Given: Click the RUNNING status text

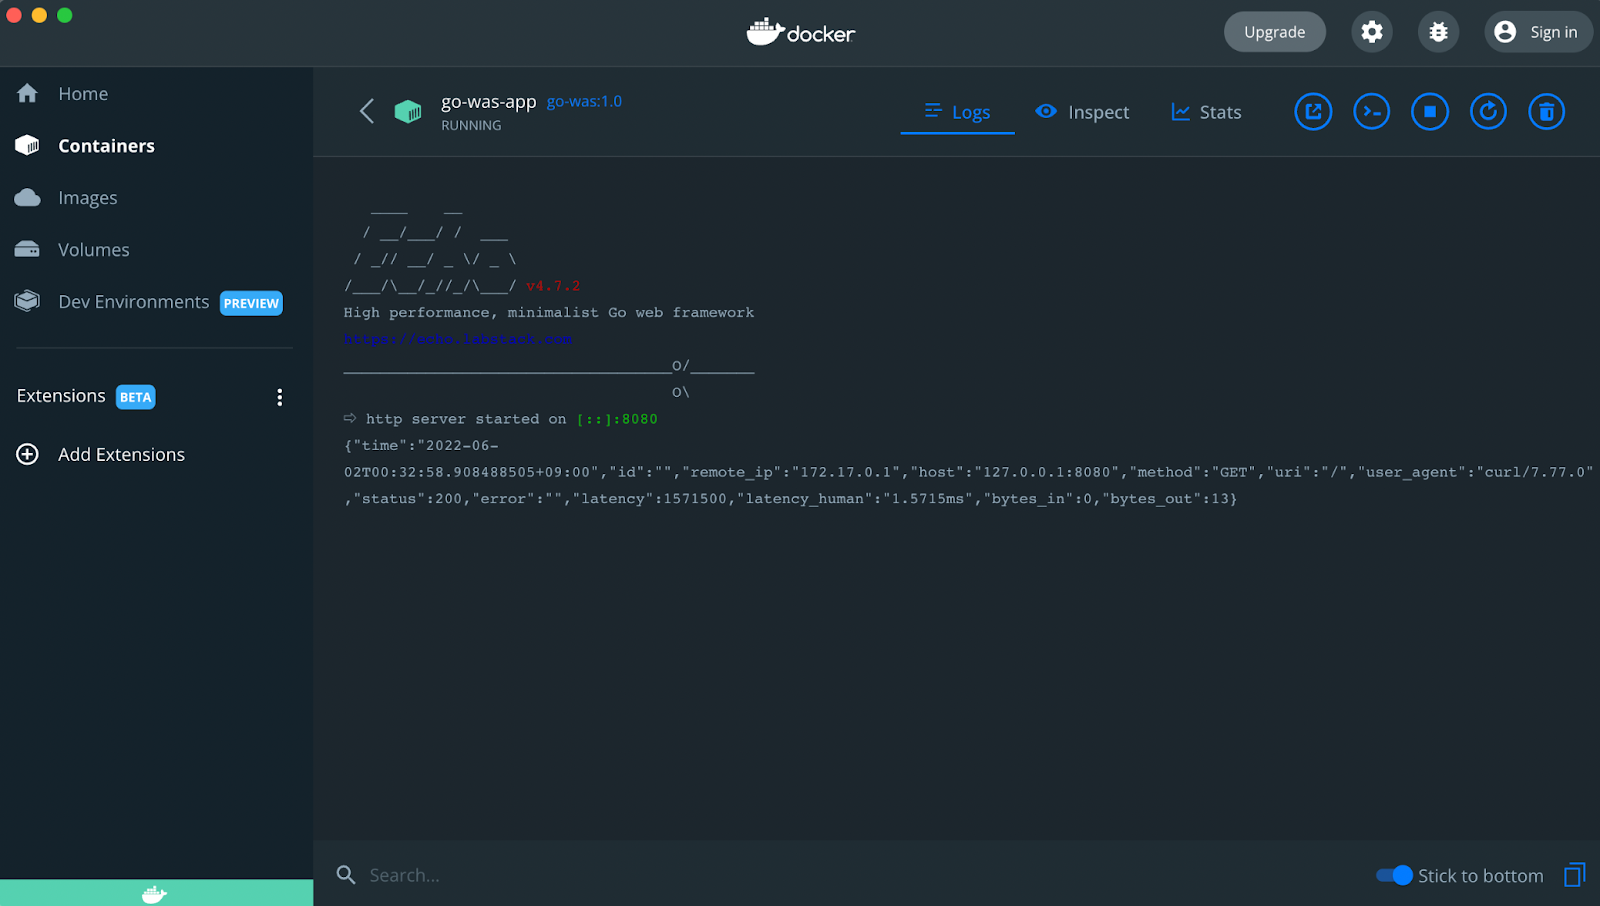Looking at the screenshot, I should (471, 125).
